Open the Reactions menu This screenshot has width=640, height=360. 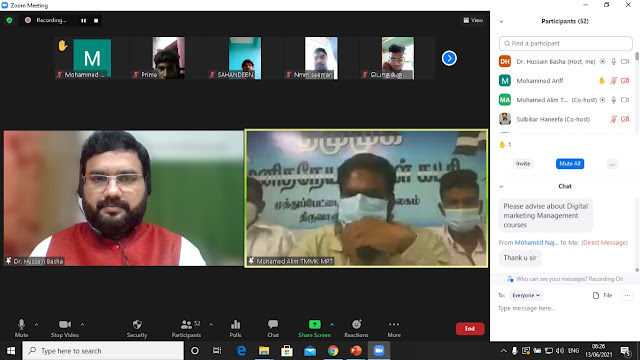[356, 328]
